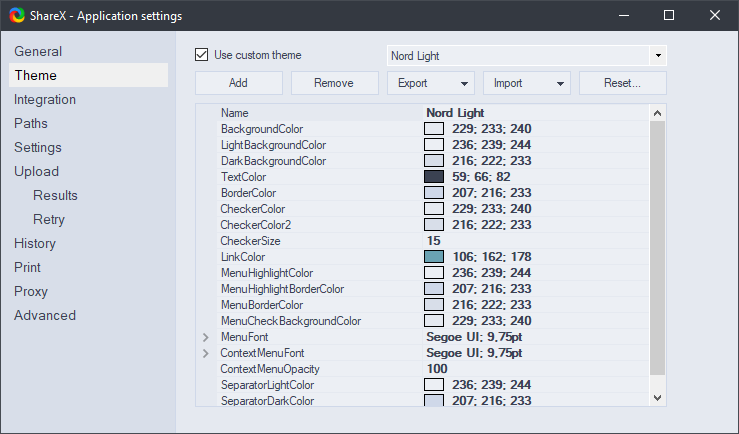Click the LinkColor teal swatch
The image size is (739, 434).
[434, 257]
